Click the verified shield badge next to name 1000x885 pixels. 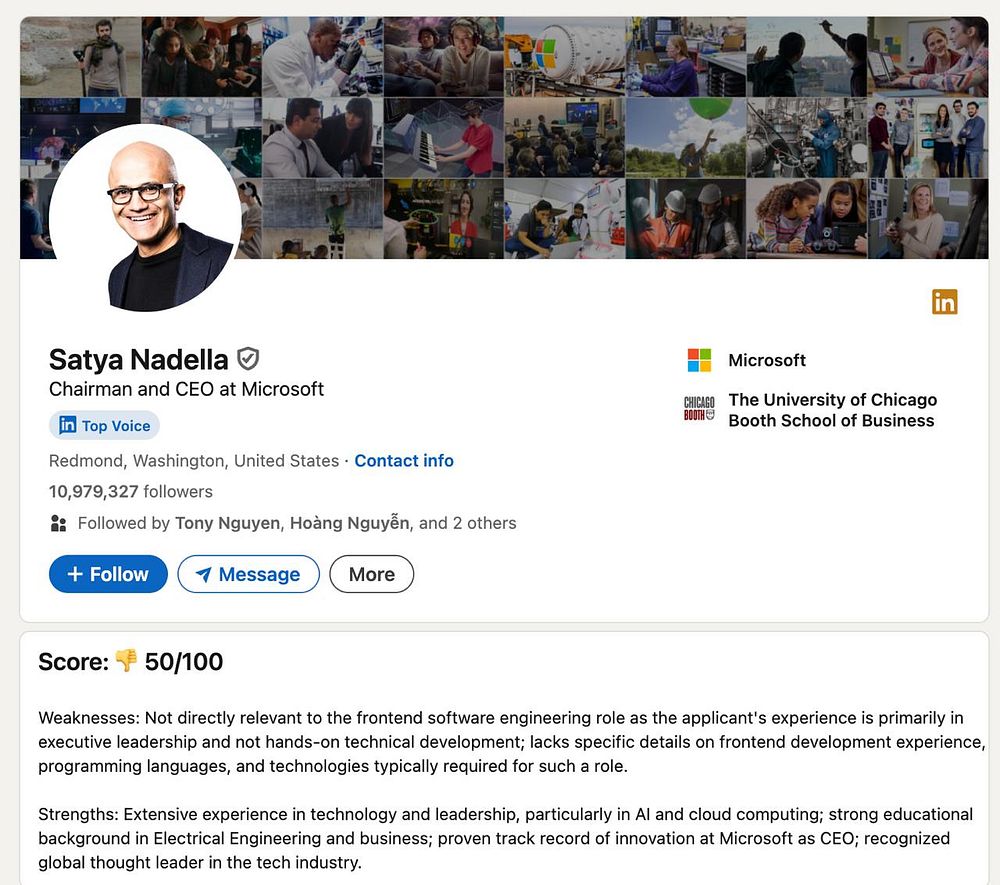click(x=247, y=359)
